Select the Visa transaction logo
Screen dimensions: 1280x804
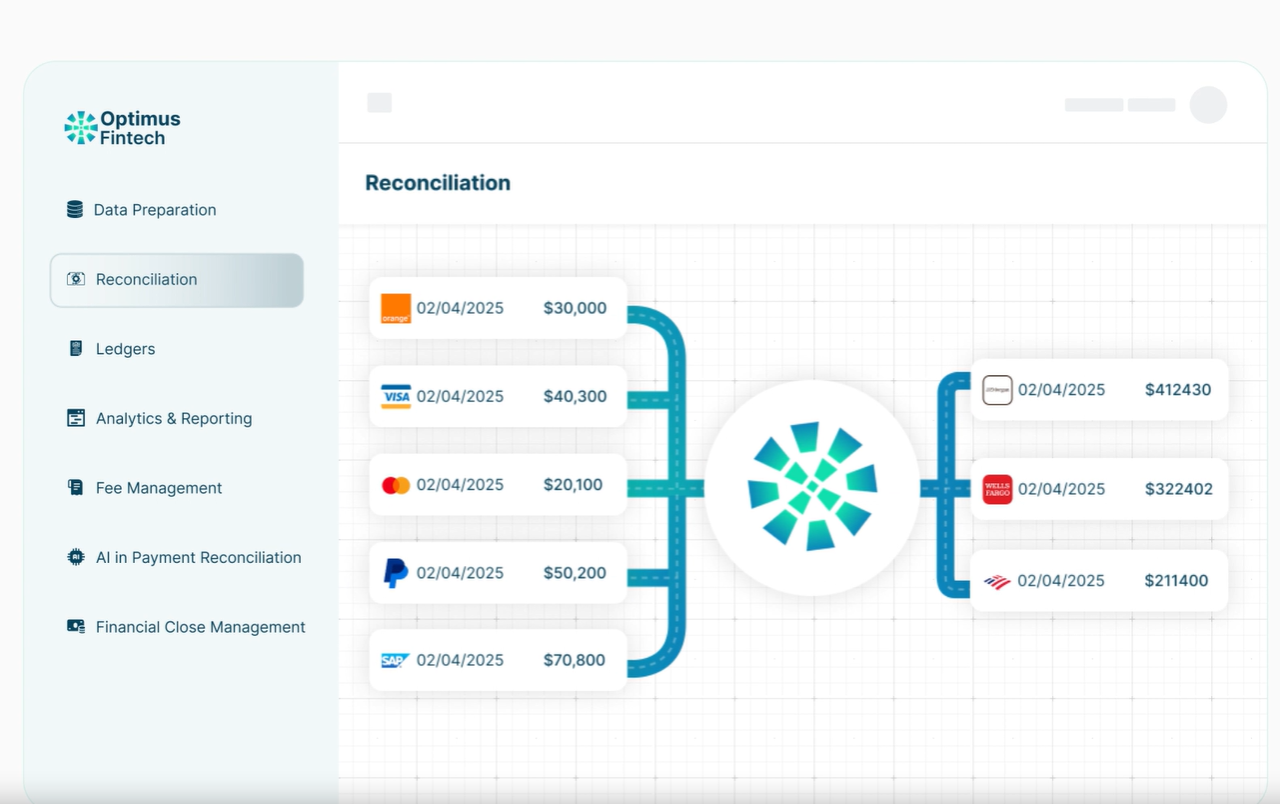pos(396,397)
